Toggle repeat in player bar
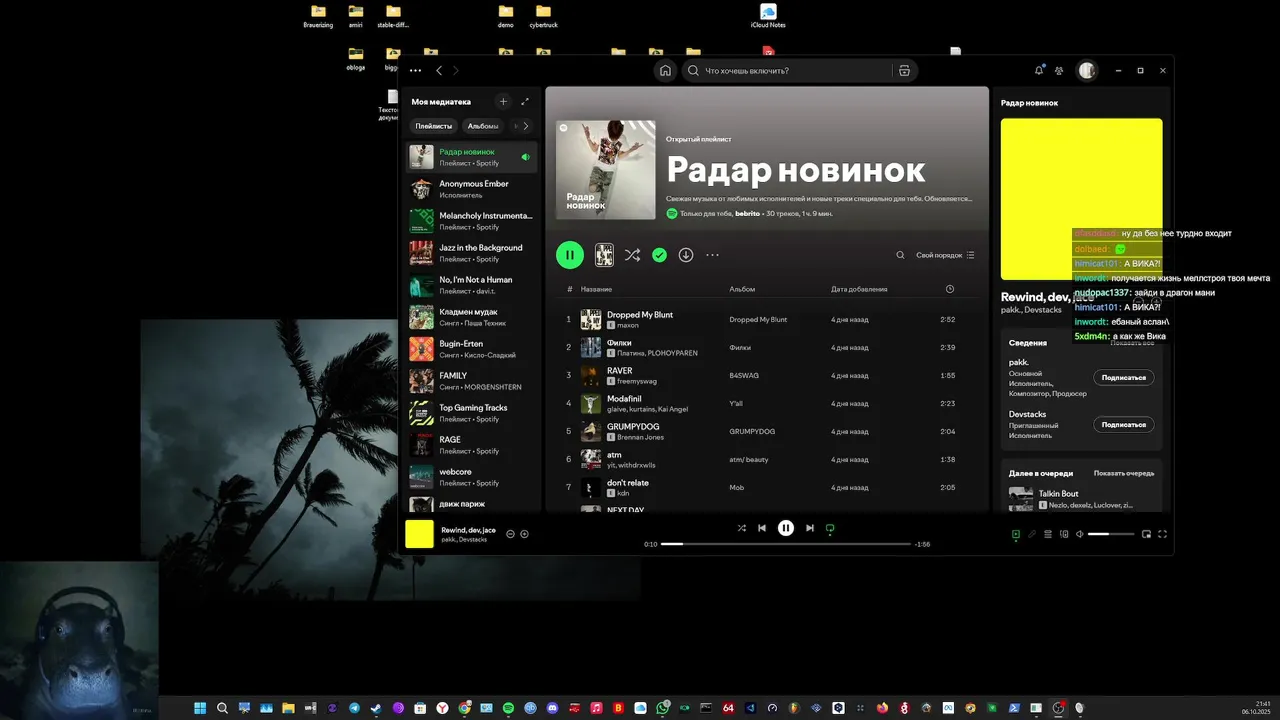 (830, 528)
